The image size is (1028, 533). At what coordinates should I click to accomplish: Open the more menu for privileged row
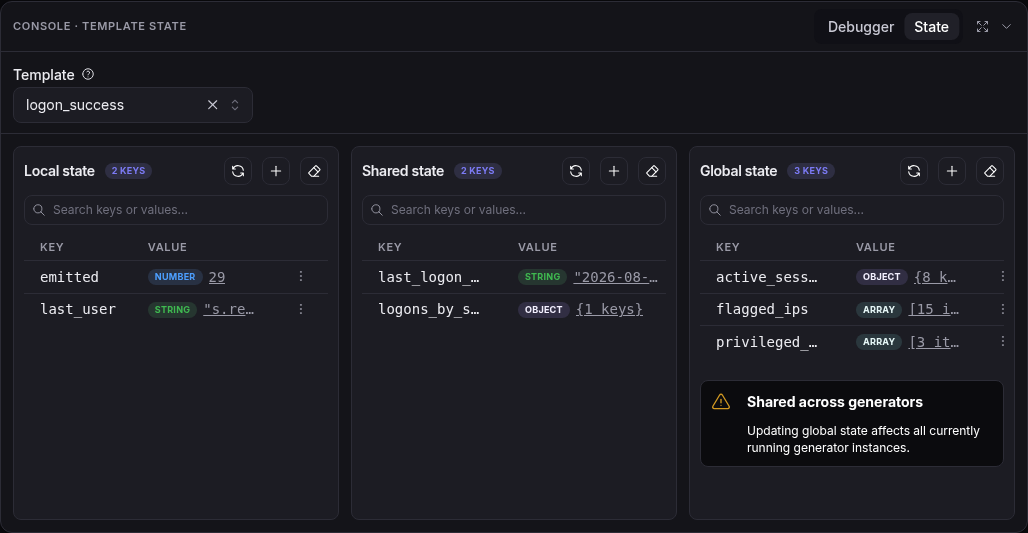(1002, 341)
